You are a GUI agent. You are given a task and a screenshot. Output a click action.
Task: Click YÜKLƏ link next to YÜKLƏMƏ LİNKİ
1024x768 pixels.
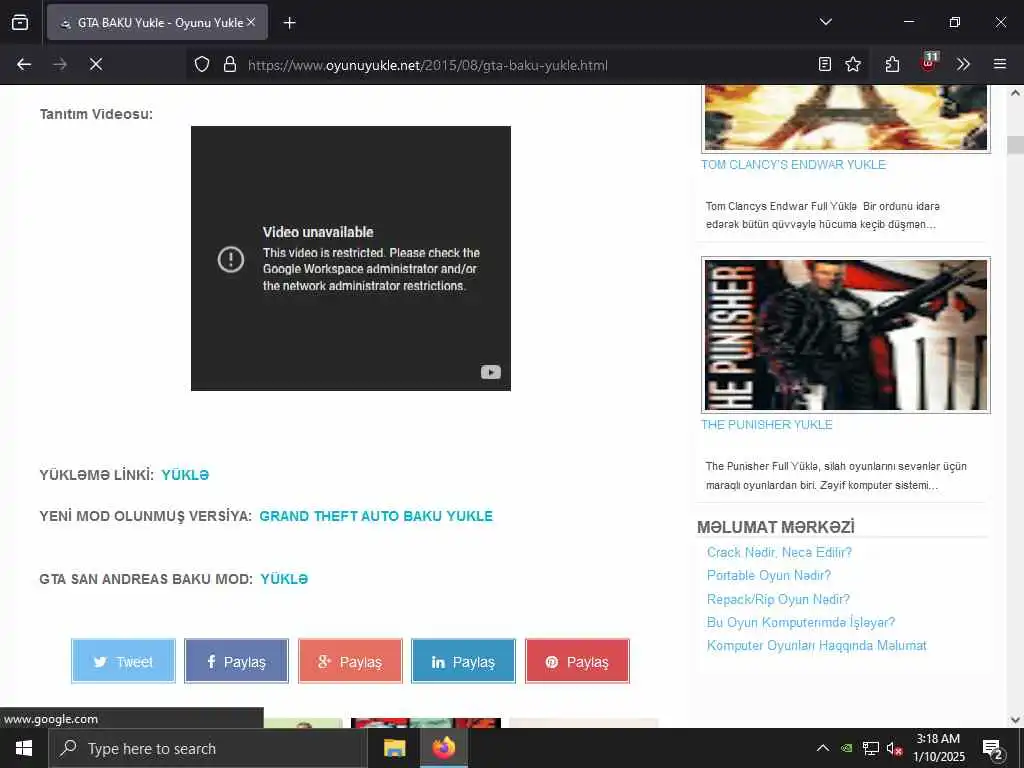point(185,475)
